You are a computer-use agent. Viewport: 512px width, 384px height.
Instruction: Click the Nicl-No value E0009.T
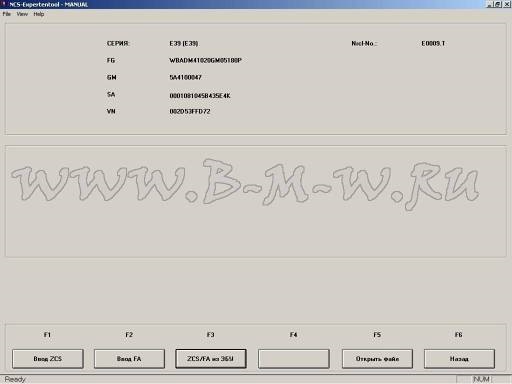coord(433,43)
